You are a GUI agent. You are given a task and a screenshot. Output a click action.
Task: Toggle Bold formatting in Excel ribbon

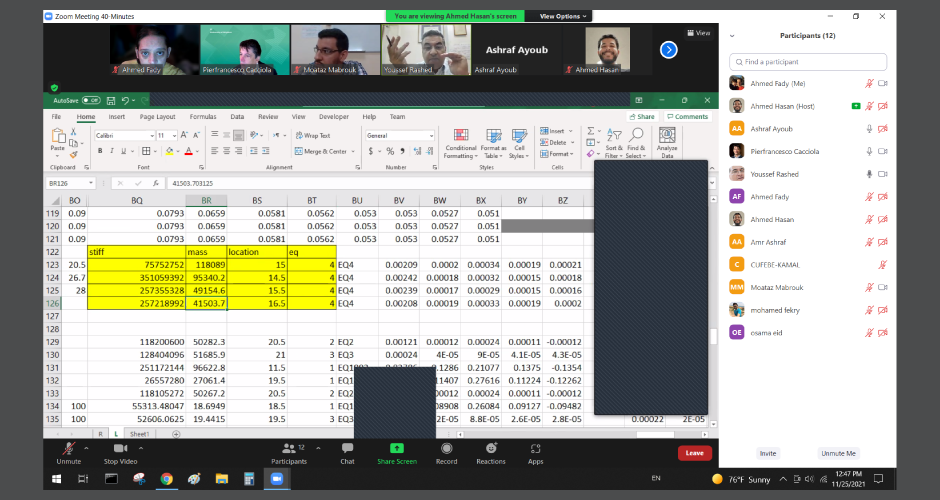(x=100, y=151)
